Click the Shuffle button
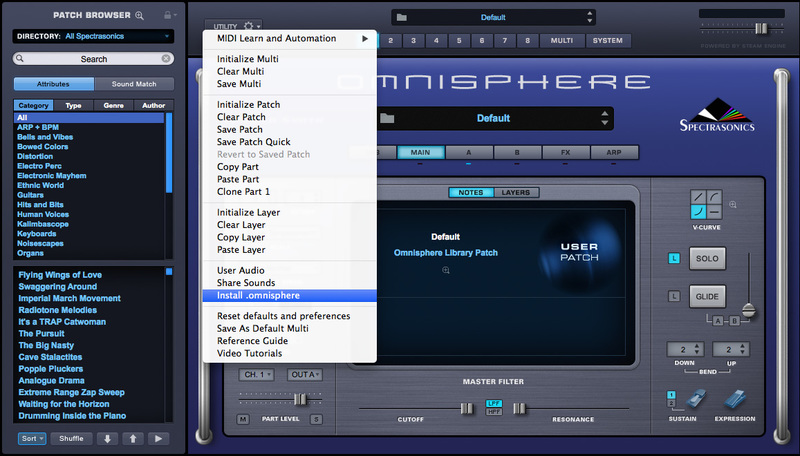 [x=70, y=438]
